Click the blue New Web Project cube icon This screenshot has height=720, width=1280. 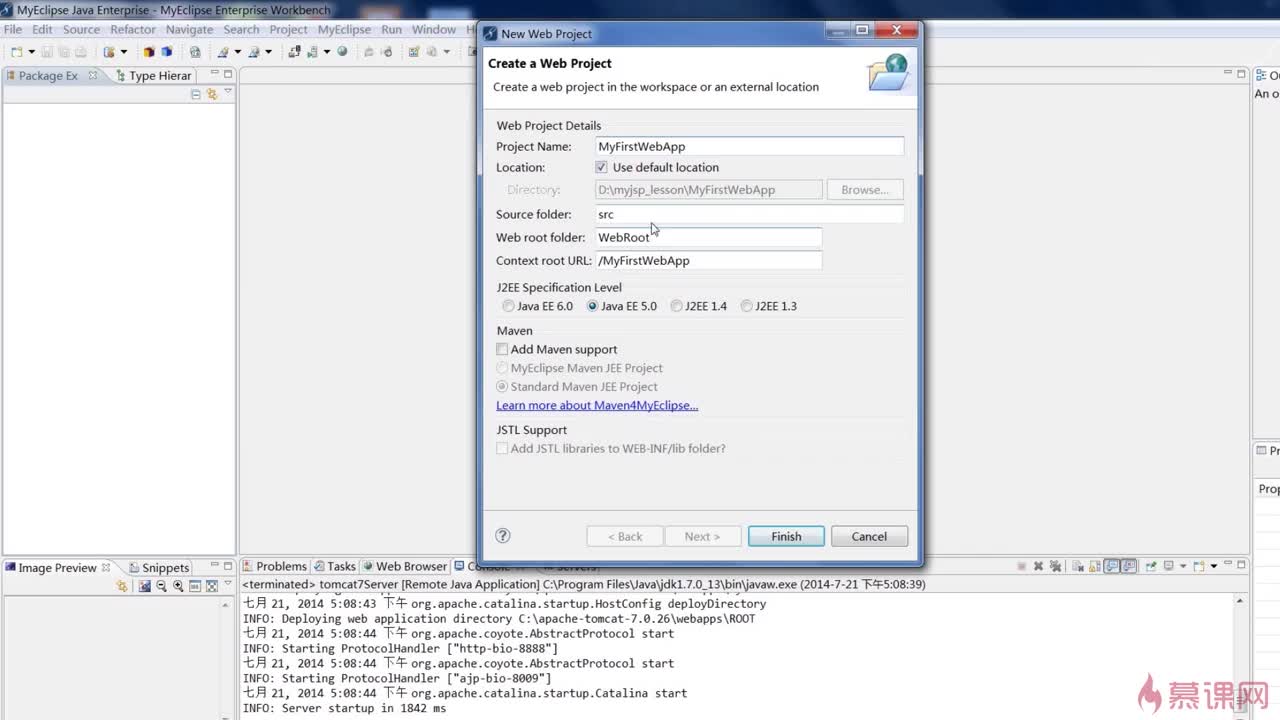[x=166, y=52]
